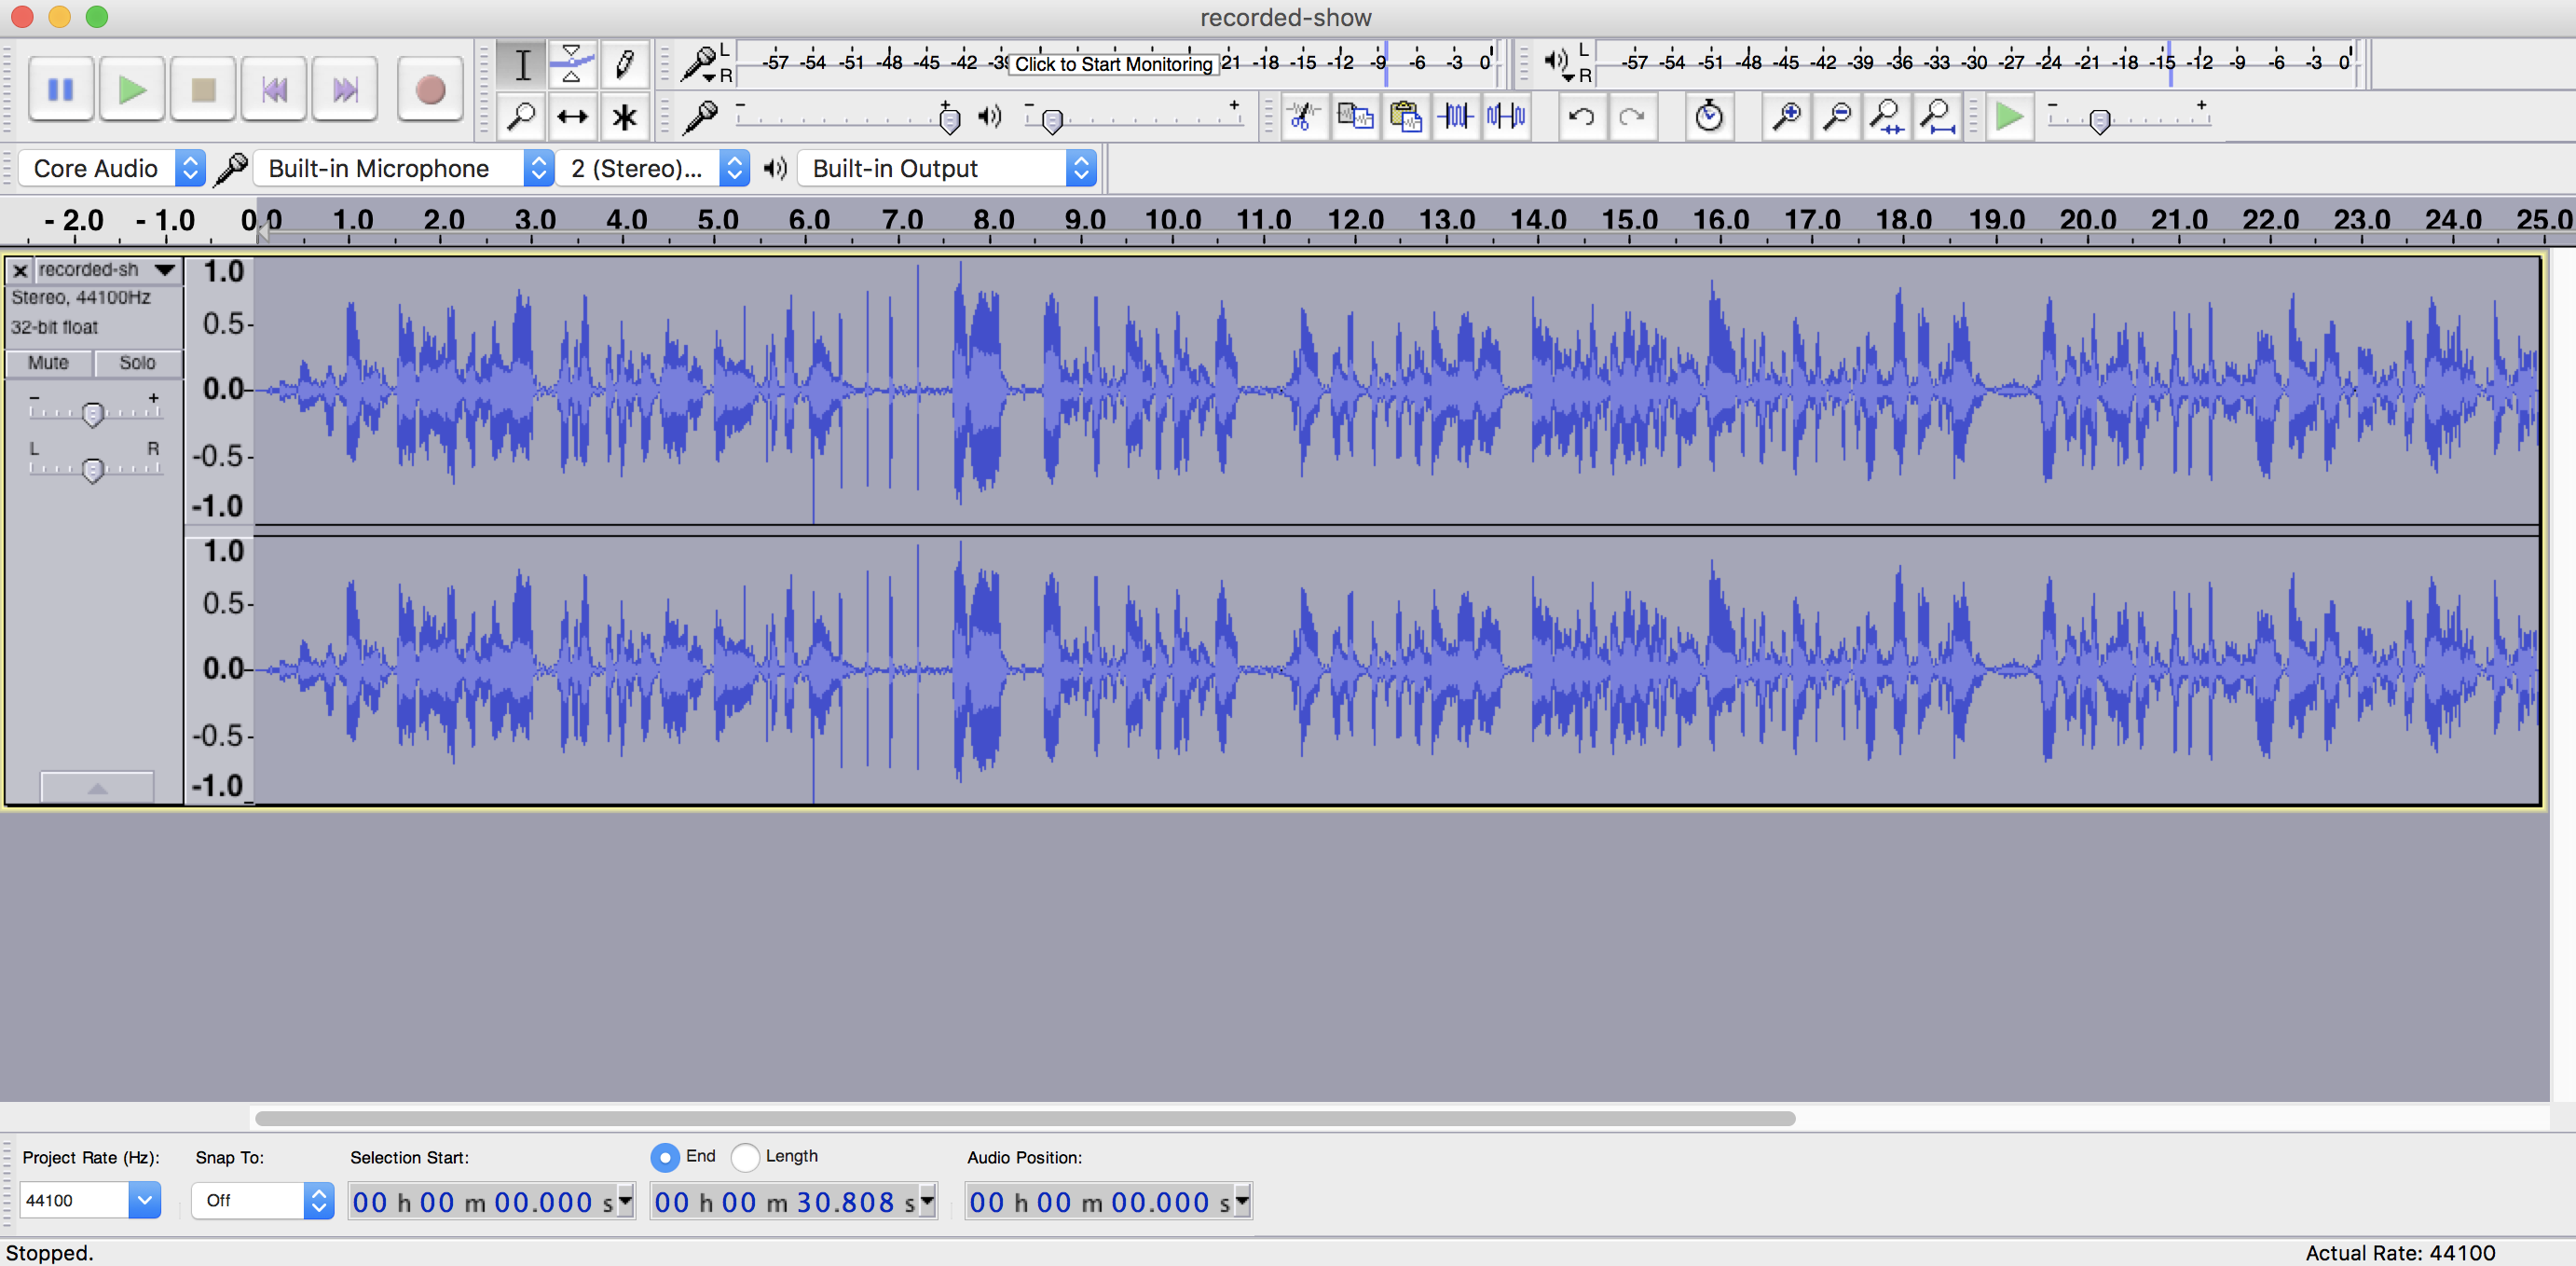2576x1266 pixels.
Task: Open the Built-in Microphone device dropdown
Action: coord(403,168)
